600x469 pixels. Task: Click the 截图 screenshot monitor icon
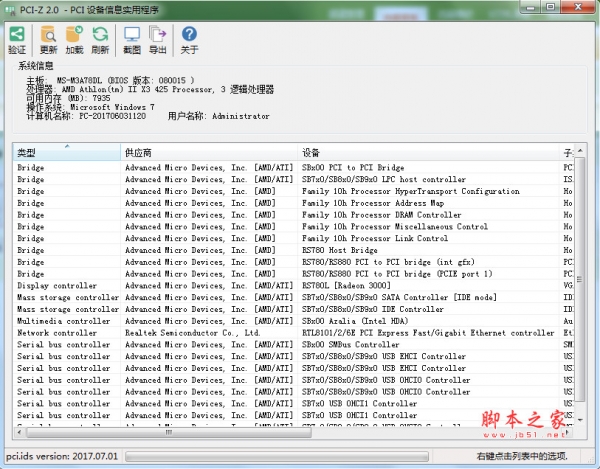pos(132,34)
